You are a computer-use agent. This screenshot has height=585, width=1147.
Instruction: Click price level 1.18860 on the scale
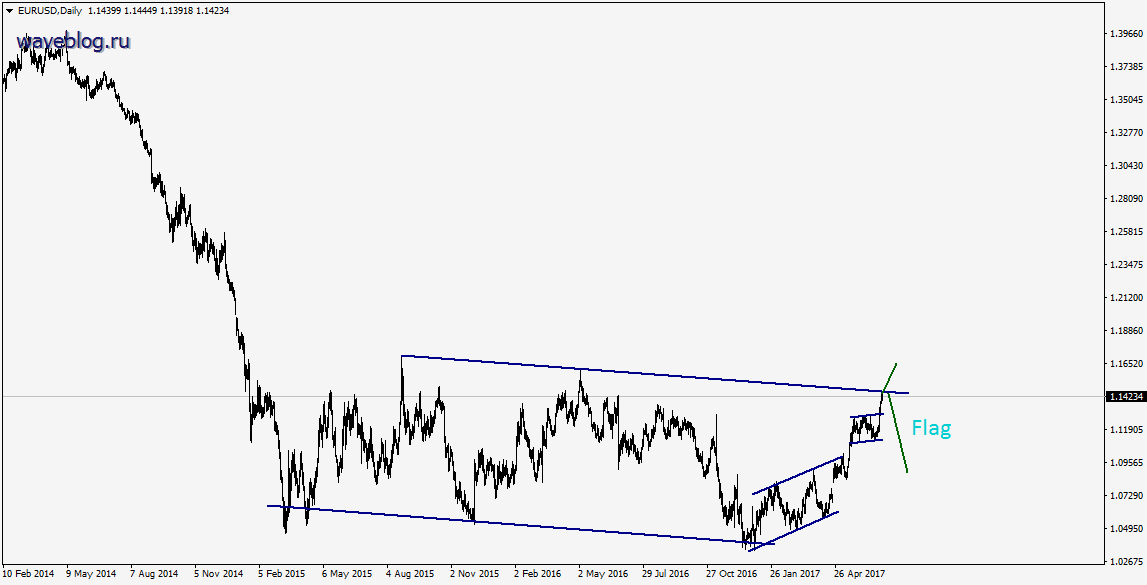coord(1125,331)
